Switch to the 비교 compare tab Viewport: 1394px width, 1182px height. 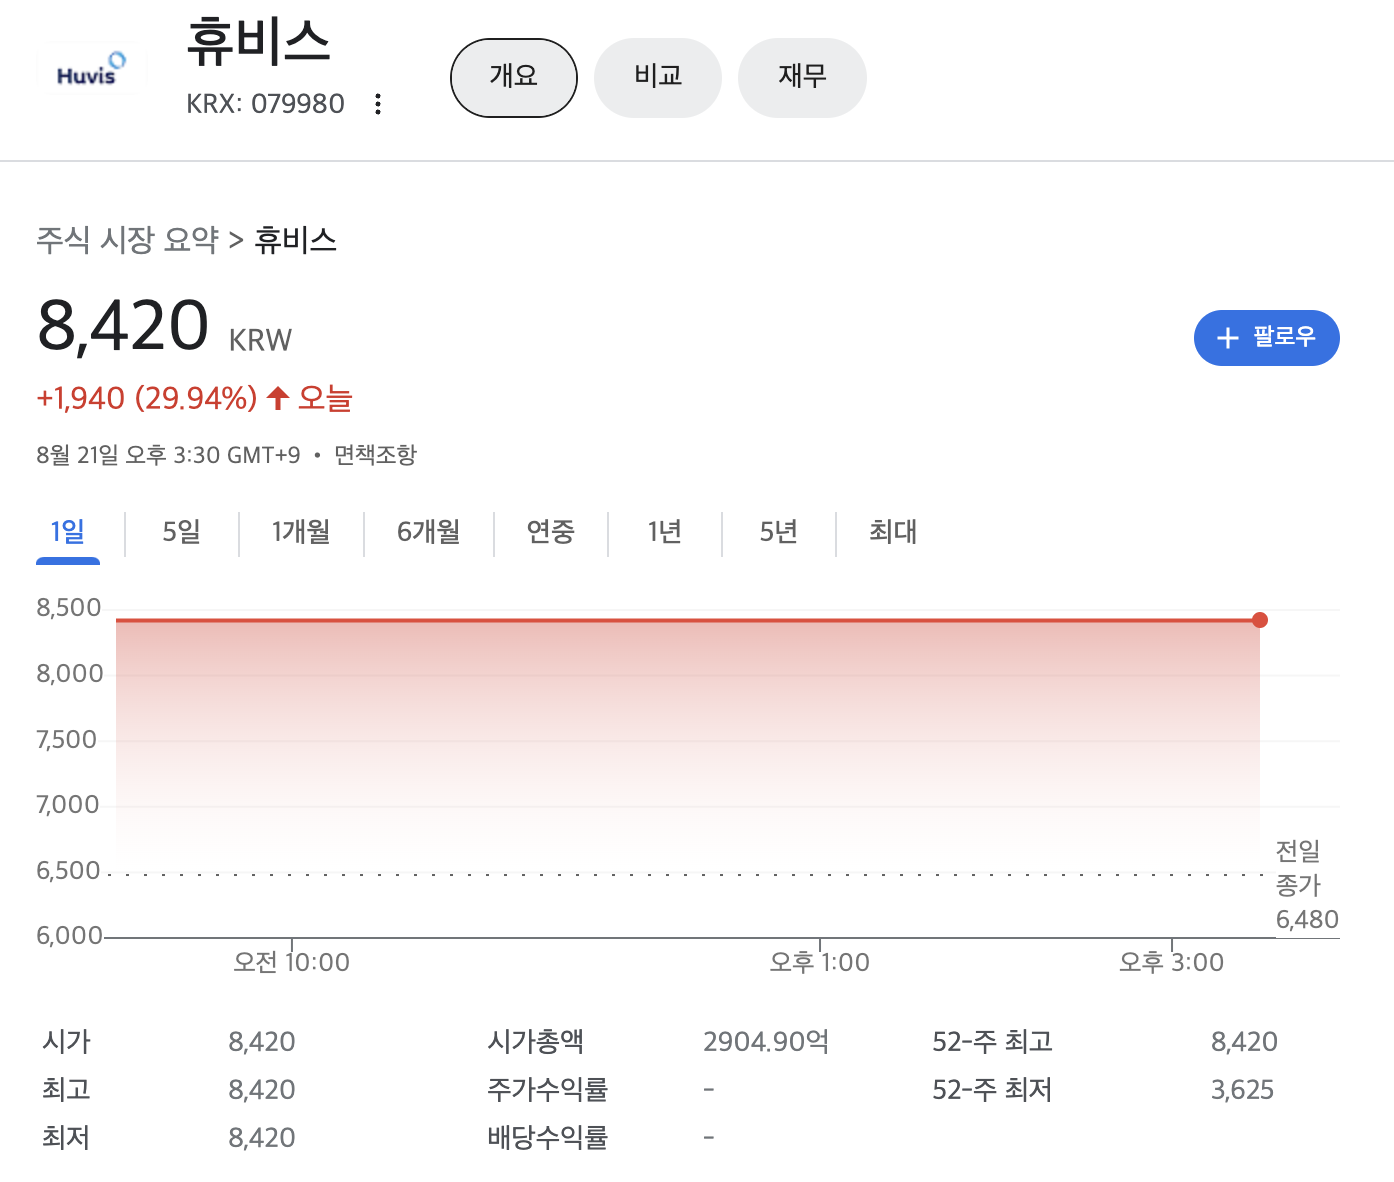(658, 78)
